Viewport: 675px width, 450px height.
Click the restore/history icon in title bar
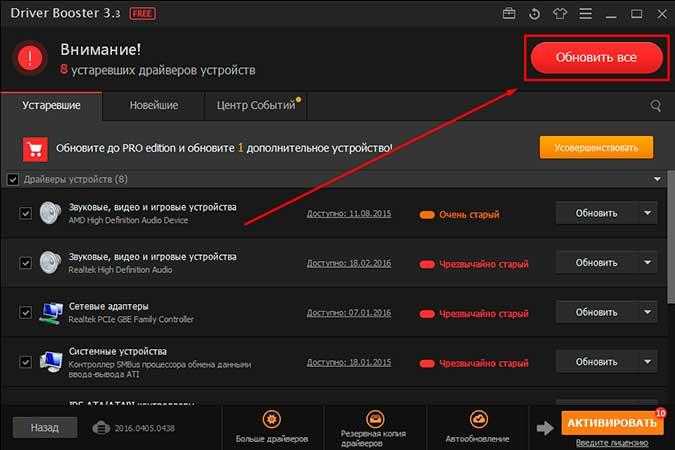click(534, 14)
